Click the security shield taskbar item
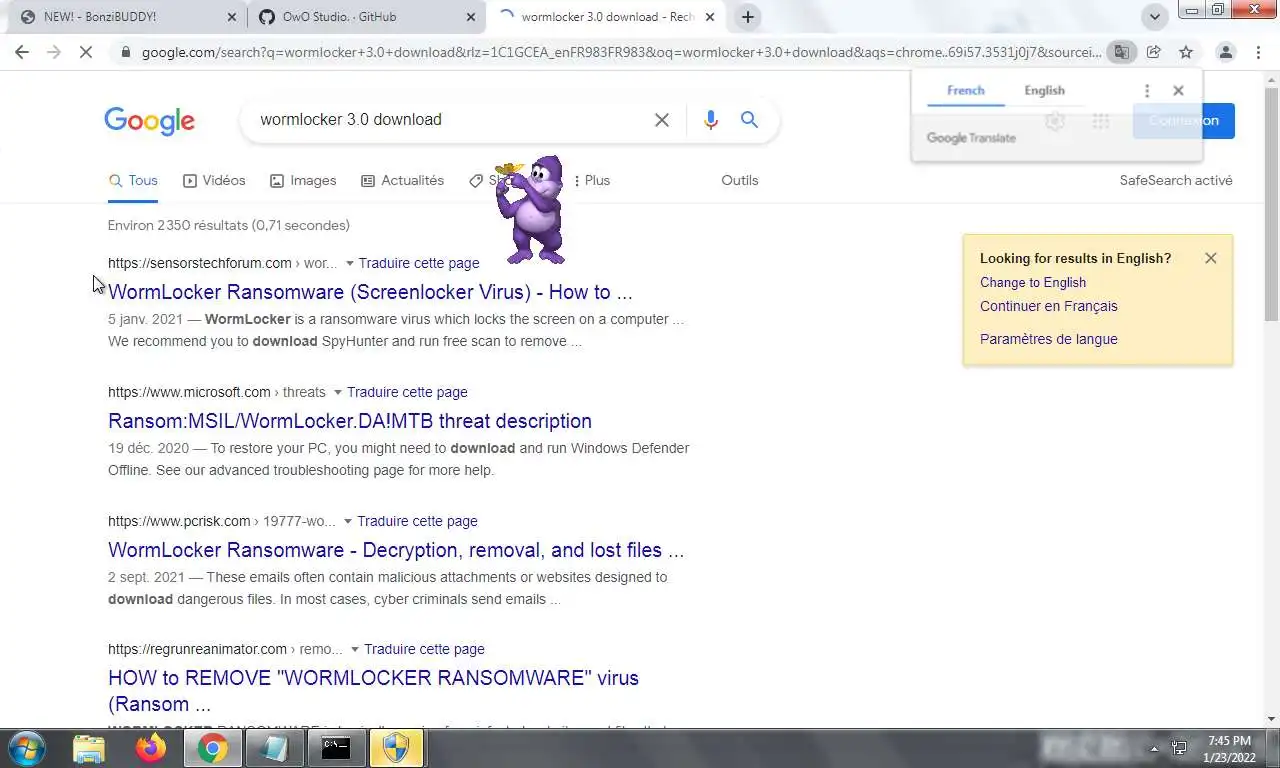The height and width of the screenshot is (768, 1280). tap(397, 748)
